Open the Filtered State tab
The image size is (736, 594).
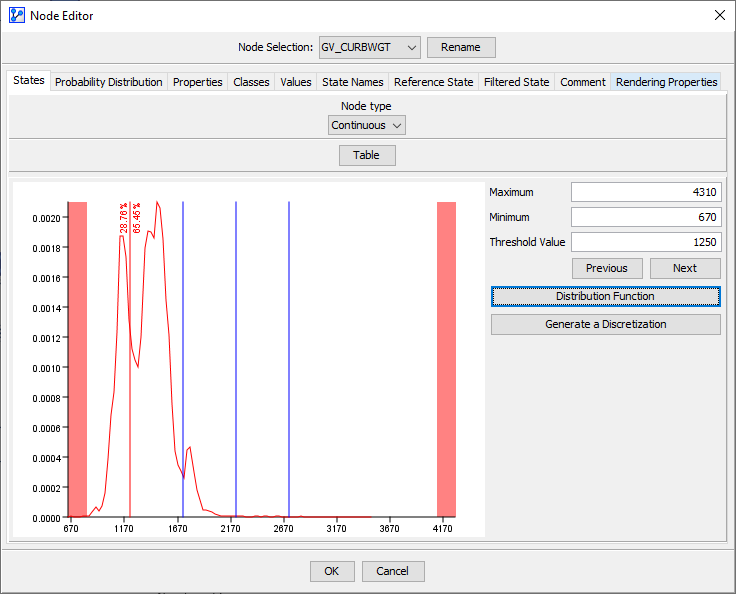point(516,82)
